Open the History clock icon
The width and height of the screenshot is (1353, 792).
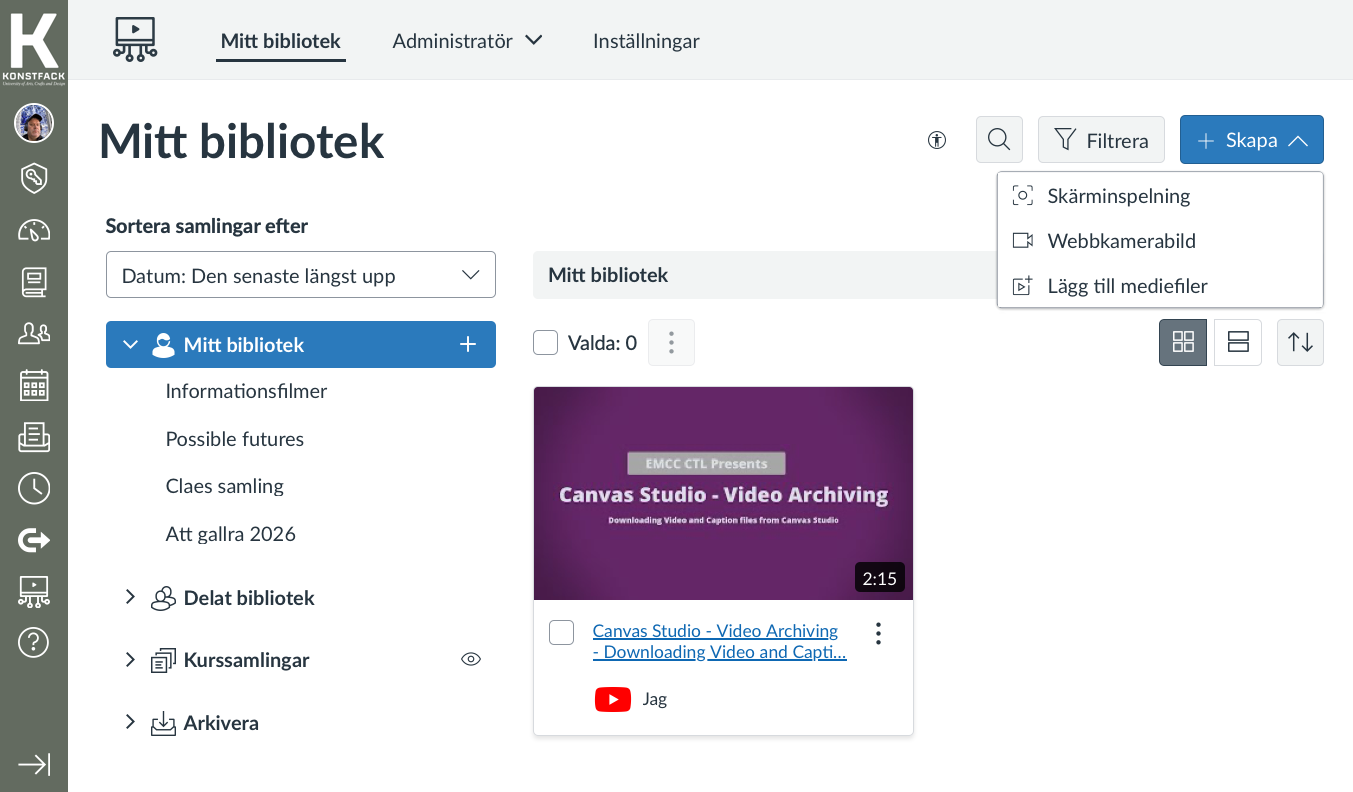click(34, 488)
